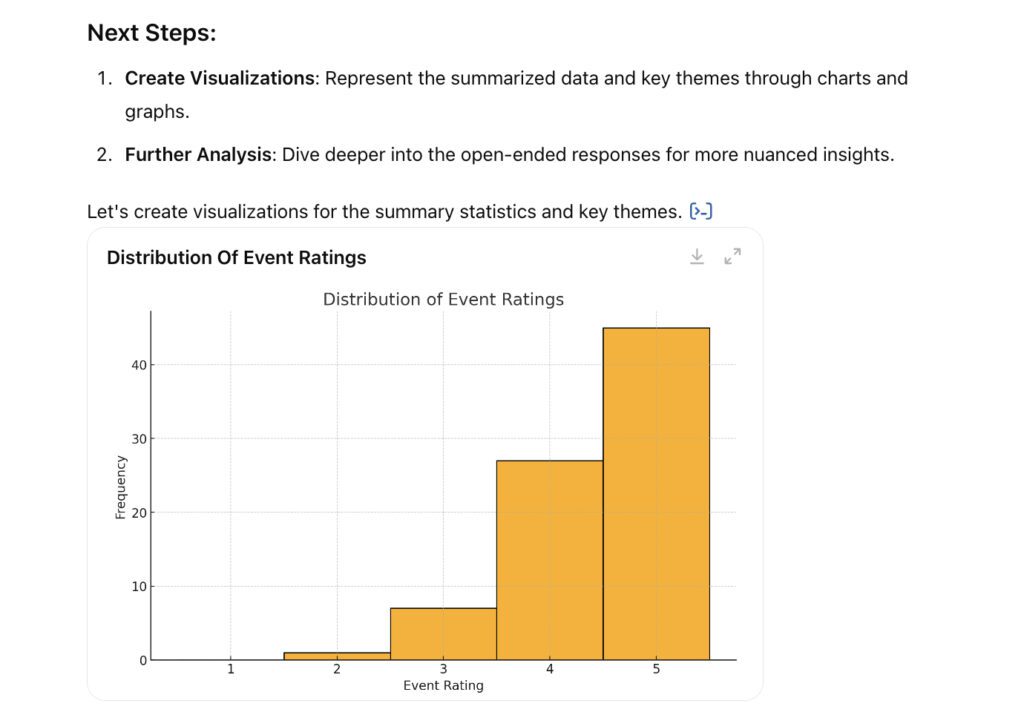
Task: Select the rating 4 histogram bar
Action: click(550, 560)
